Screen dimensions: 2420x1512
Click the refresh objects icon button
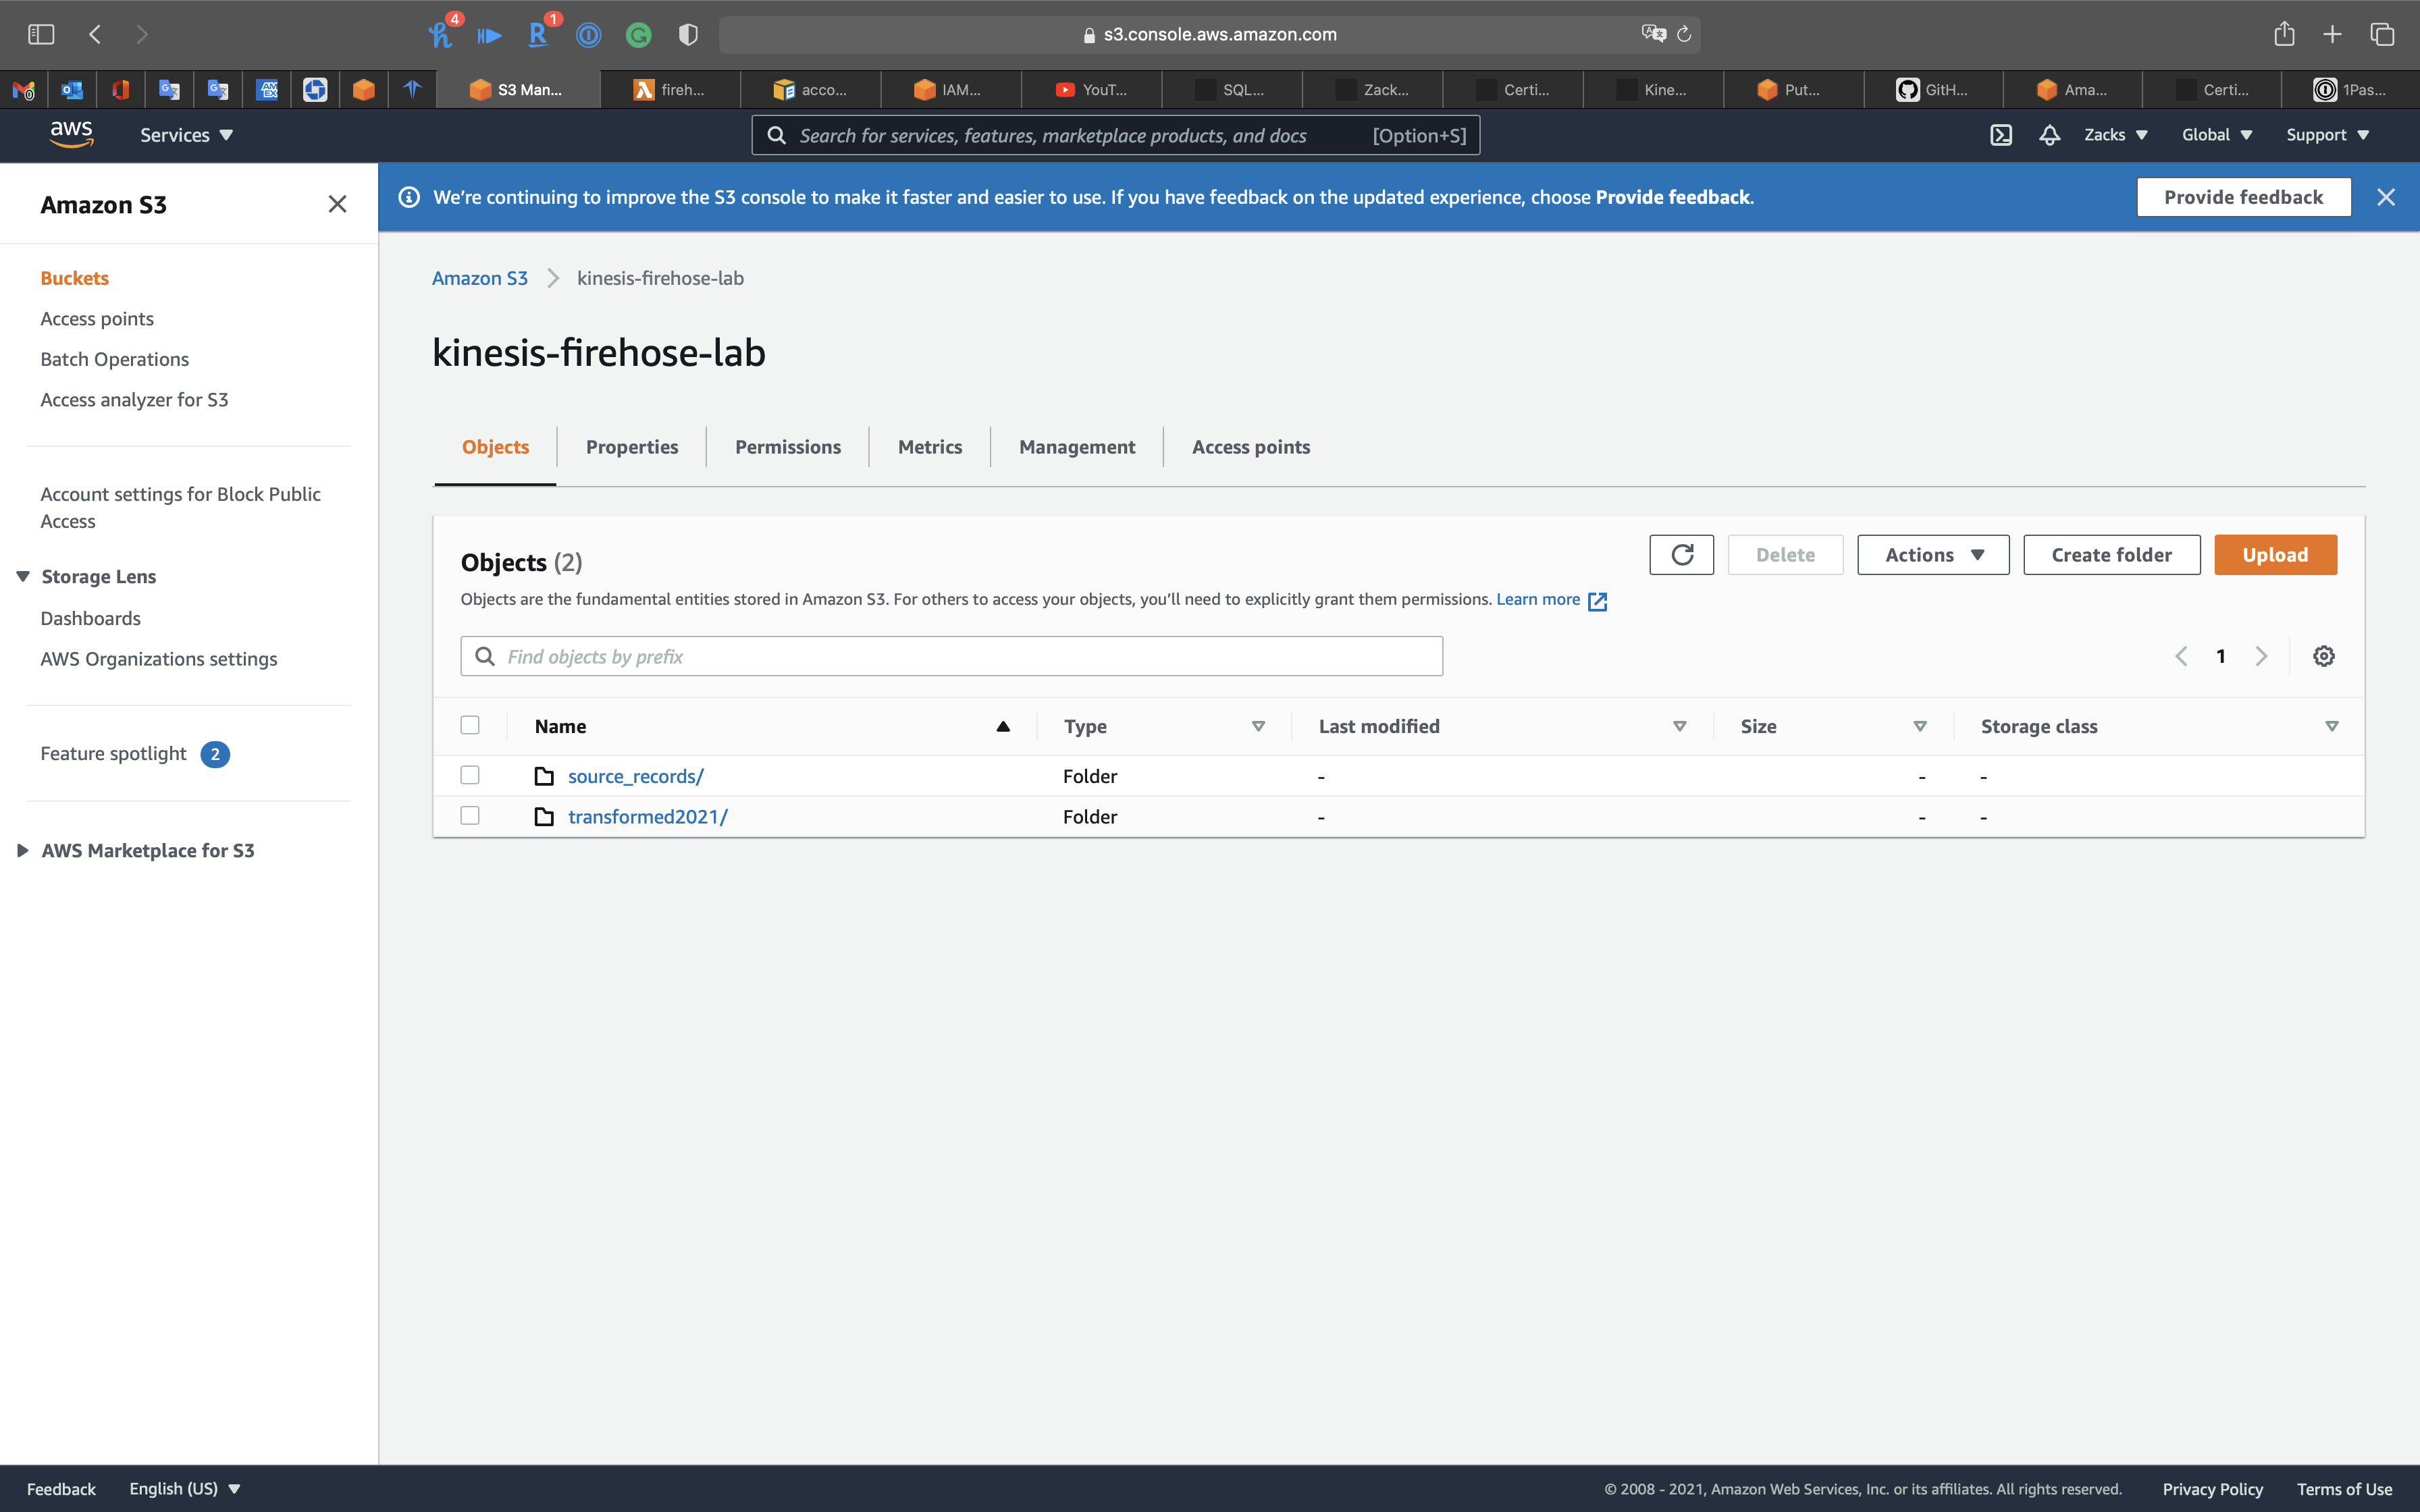[1681, 555]
